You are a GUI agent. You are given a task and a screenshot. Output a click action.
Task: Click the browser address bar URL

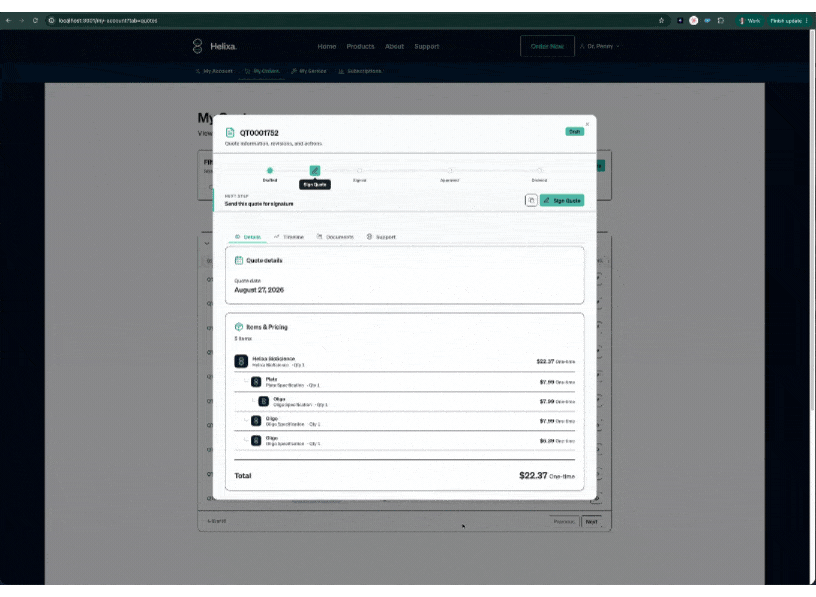pos(108,21)
